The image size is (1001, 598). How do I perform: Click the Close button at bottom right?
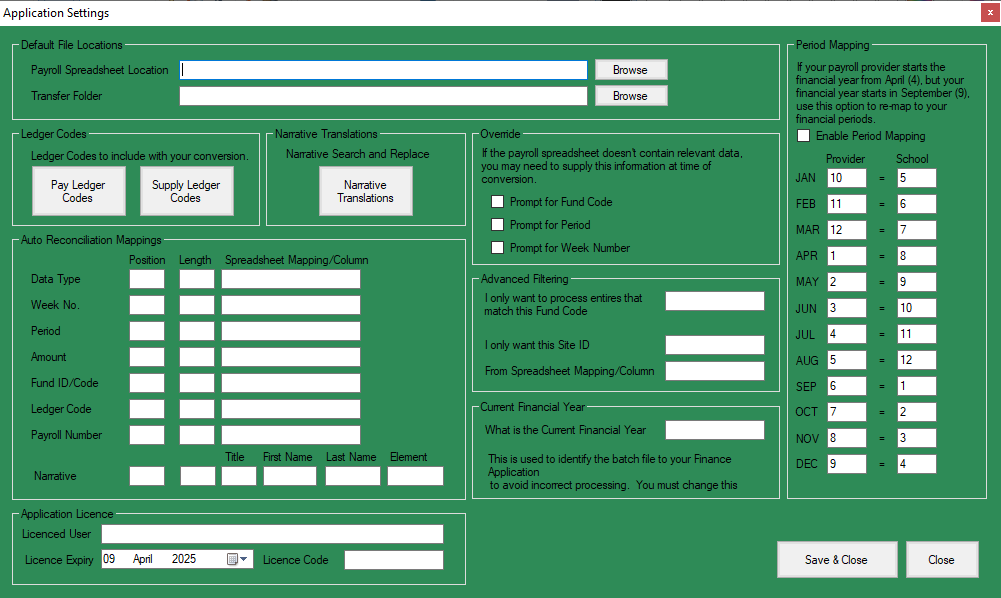tap(941, 560)
